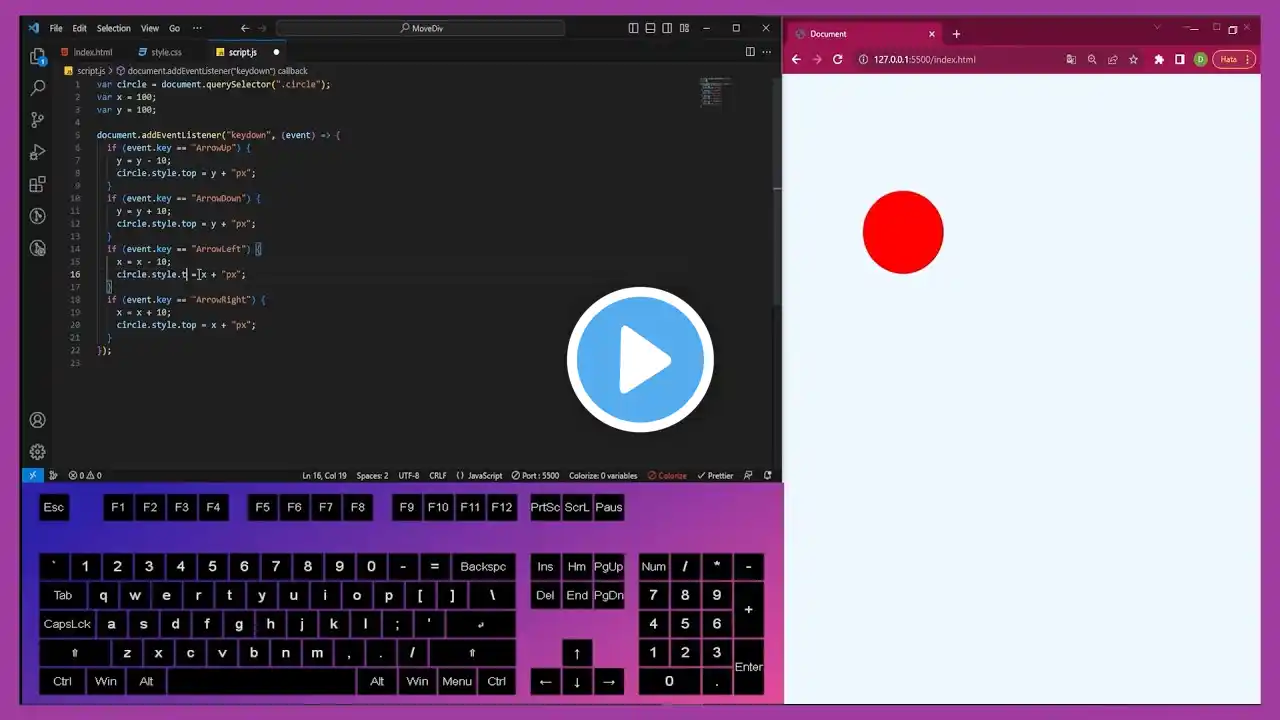Open the additional menus ellipsis in VS Code menu bar

pos(197,28)
